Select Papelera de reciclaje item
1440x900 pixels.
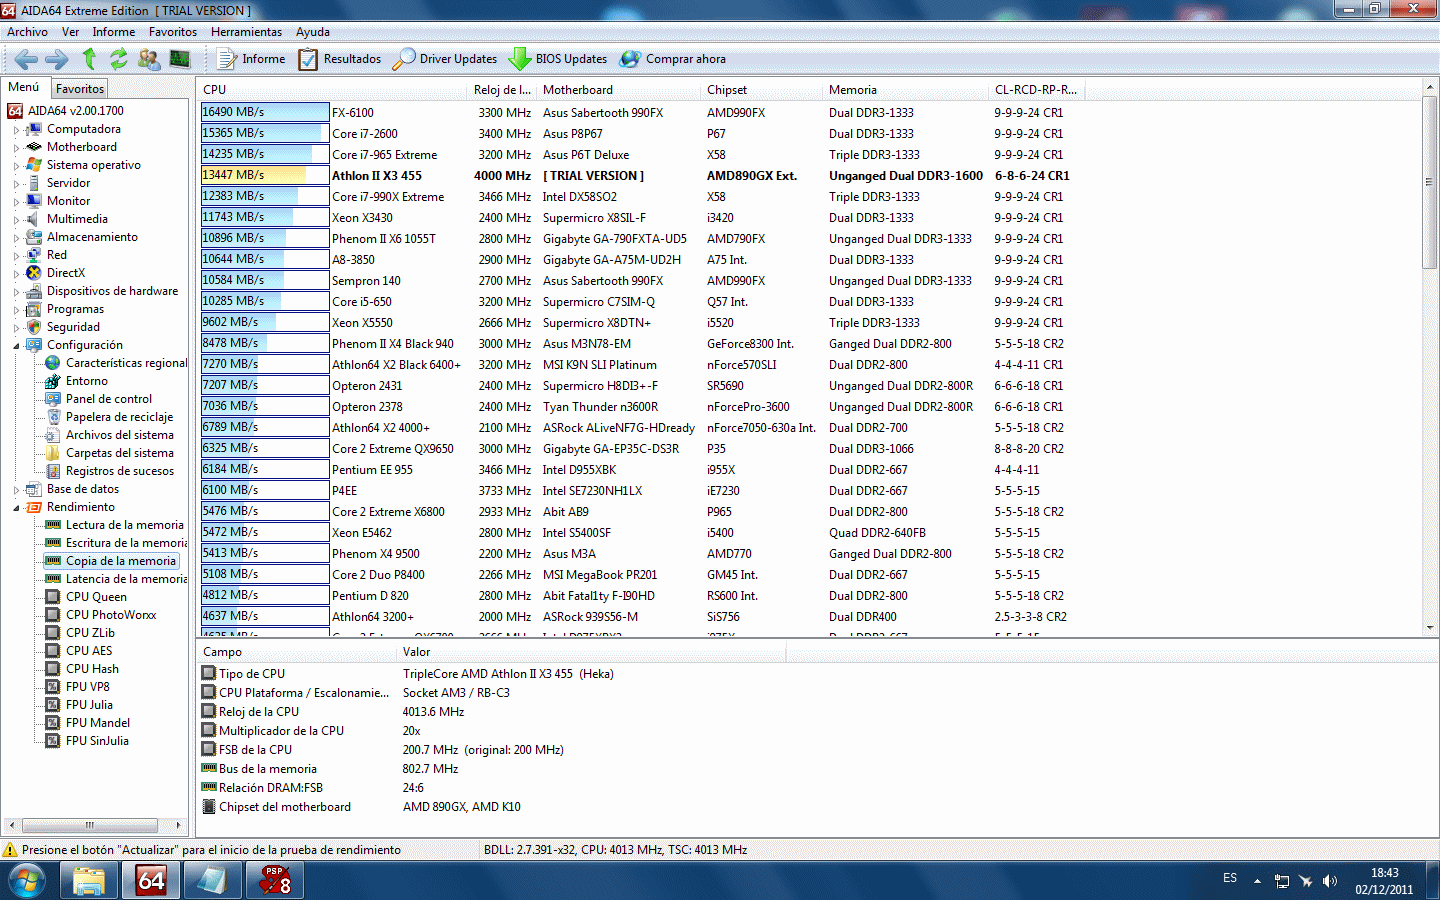click(119, 417)
